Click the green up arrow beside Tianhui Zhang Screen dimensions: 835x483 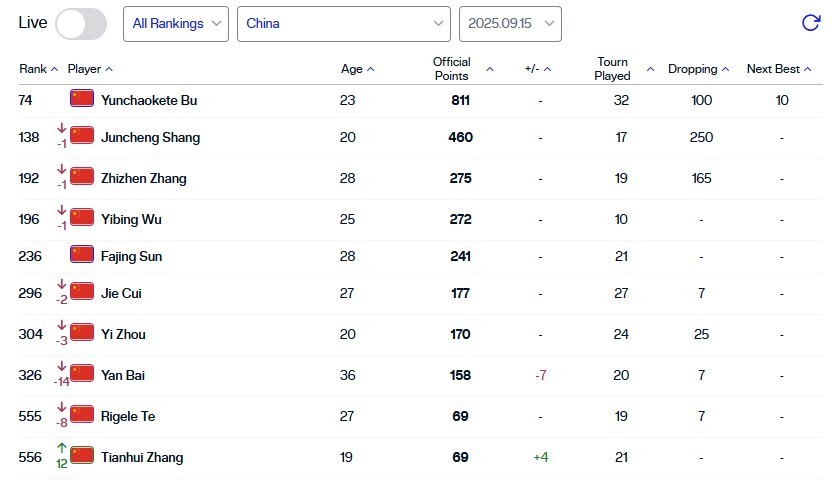tap(62, 448)
